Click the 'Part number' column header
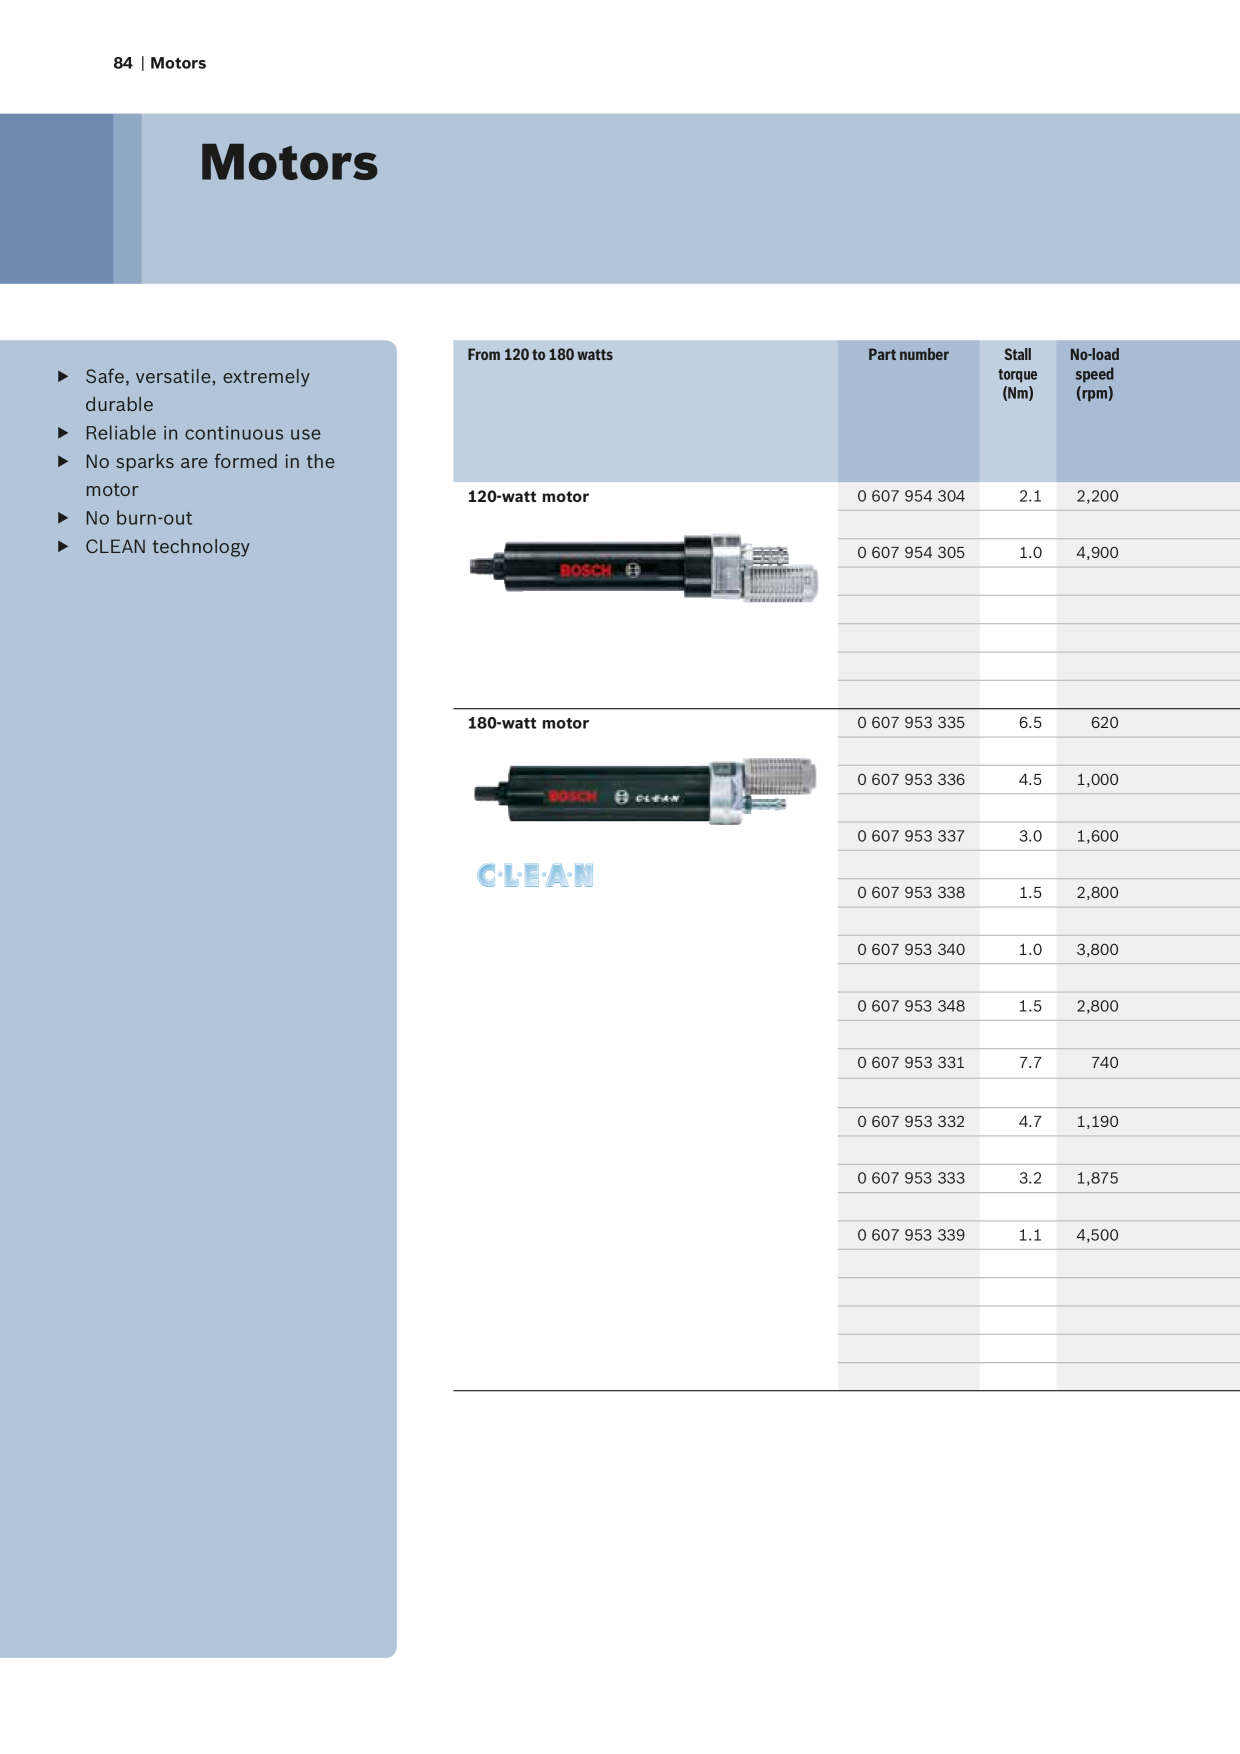 coord(908,355)
